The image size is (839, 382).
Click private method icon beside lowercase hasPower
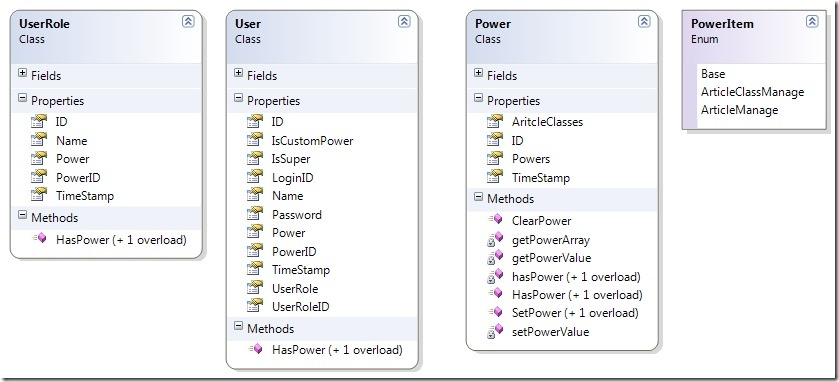tap(495, 276)
